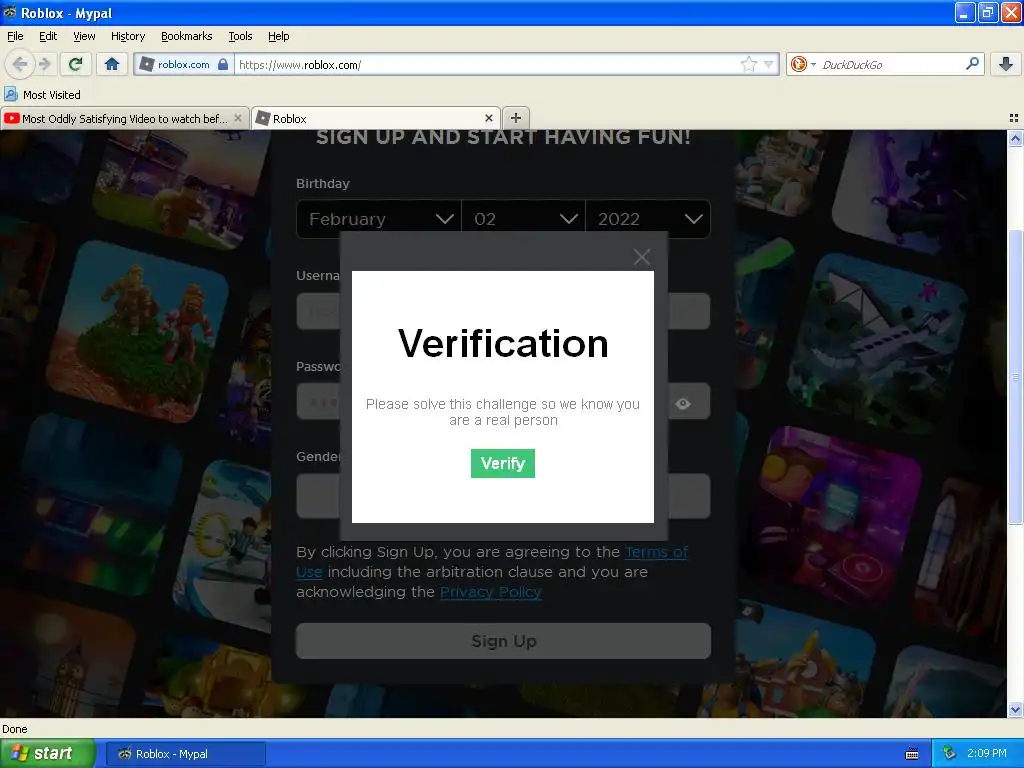Open the Most Visited bookmarks folder

click(43, 95)
